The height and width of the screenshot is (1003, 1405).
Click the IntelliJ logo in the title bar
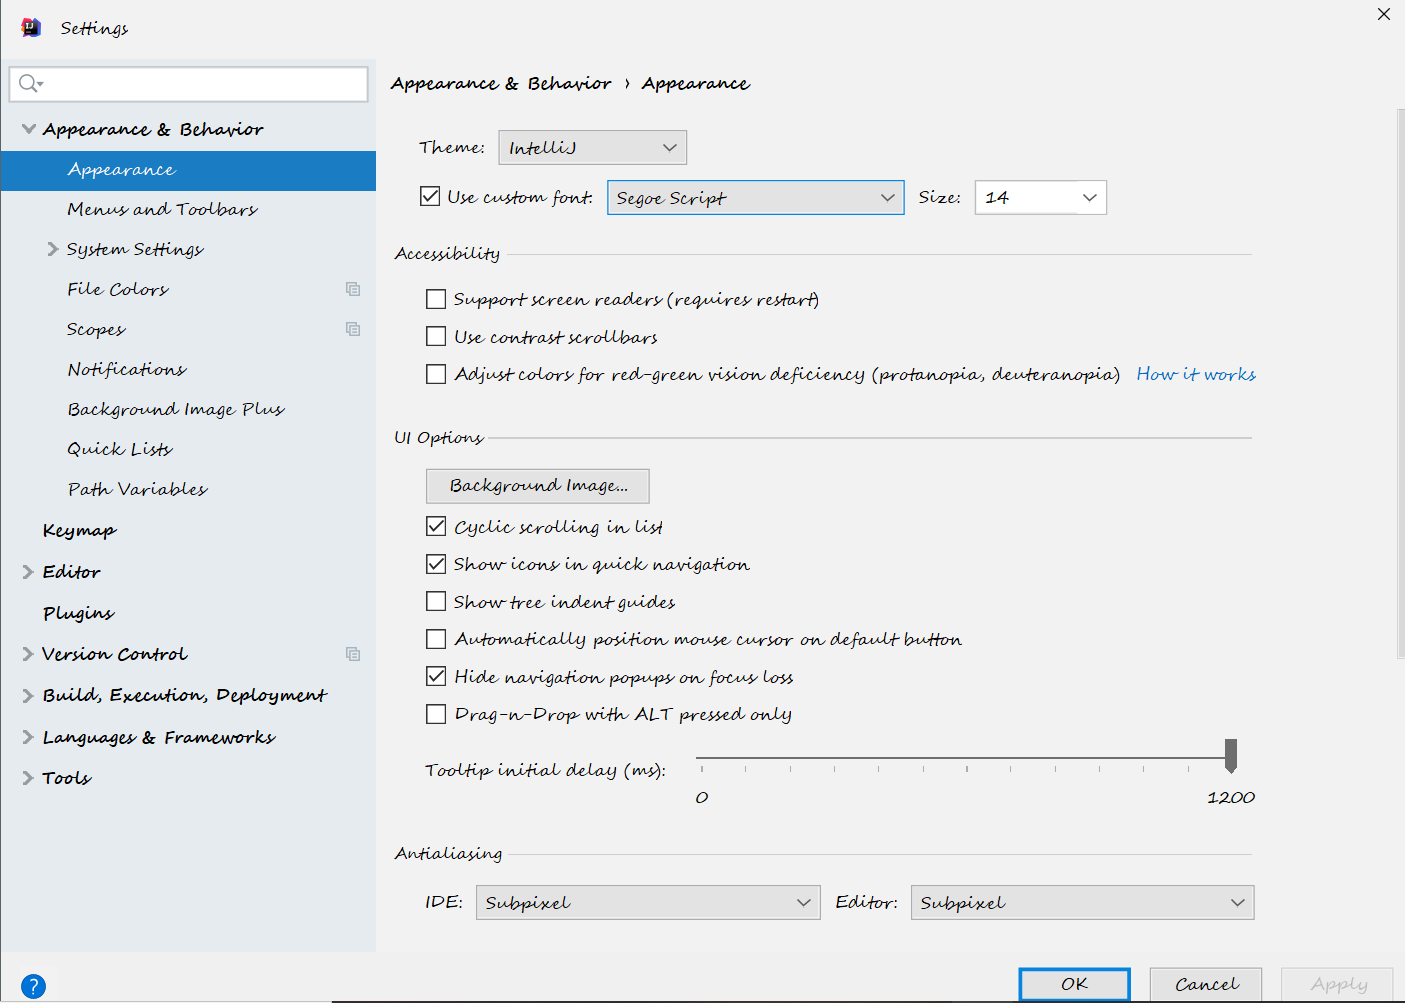coord(31,27)
